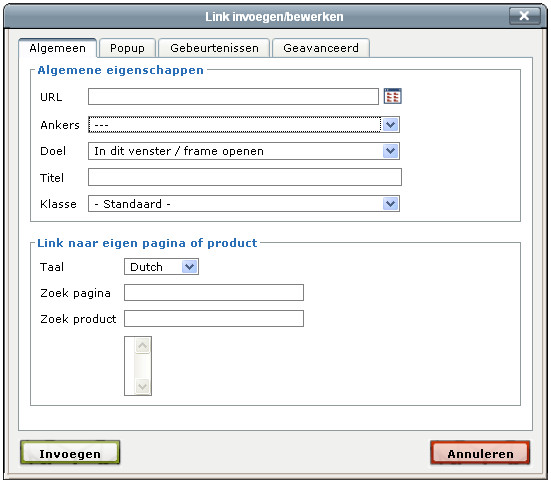Switch to the Popup tab
The height and width of the screenshot is (484, 551).
(x=127, y=48)
